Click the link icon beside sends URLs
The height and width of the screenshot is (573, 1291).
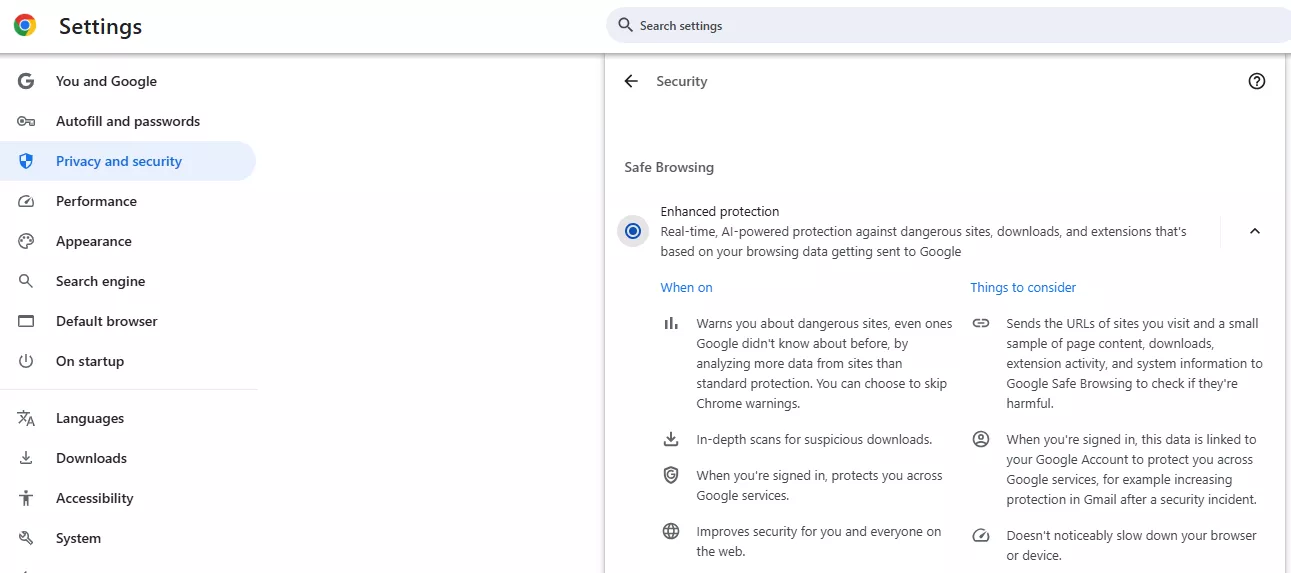point(981,323)
